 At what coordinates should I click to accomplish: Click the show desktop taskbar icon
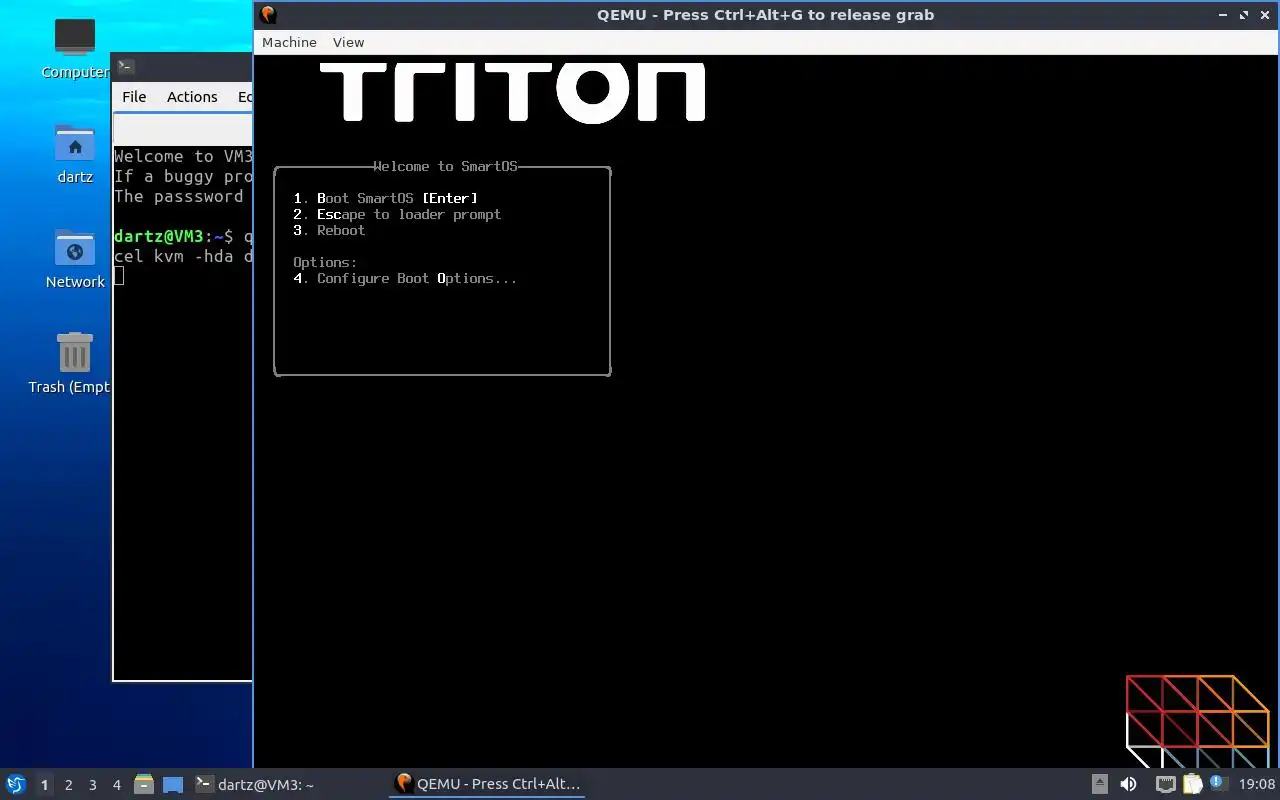(173, 785)
